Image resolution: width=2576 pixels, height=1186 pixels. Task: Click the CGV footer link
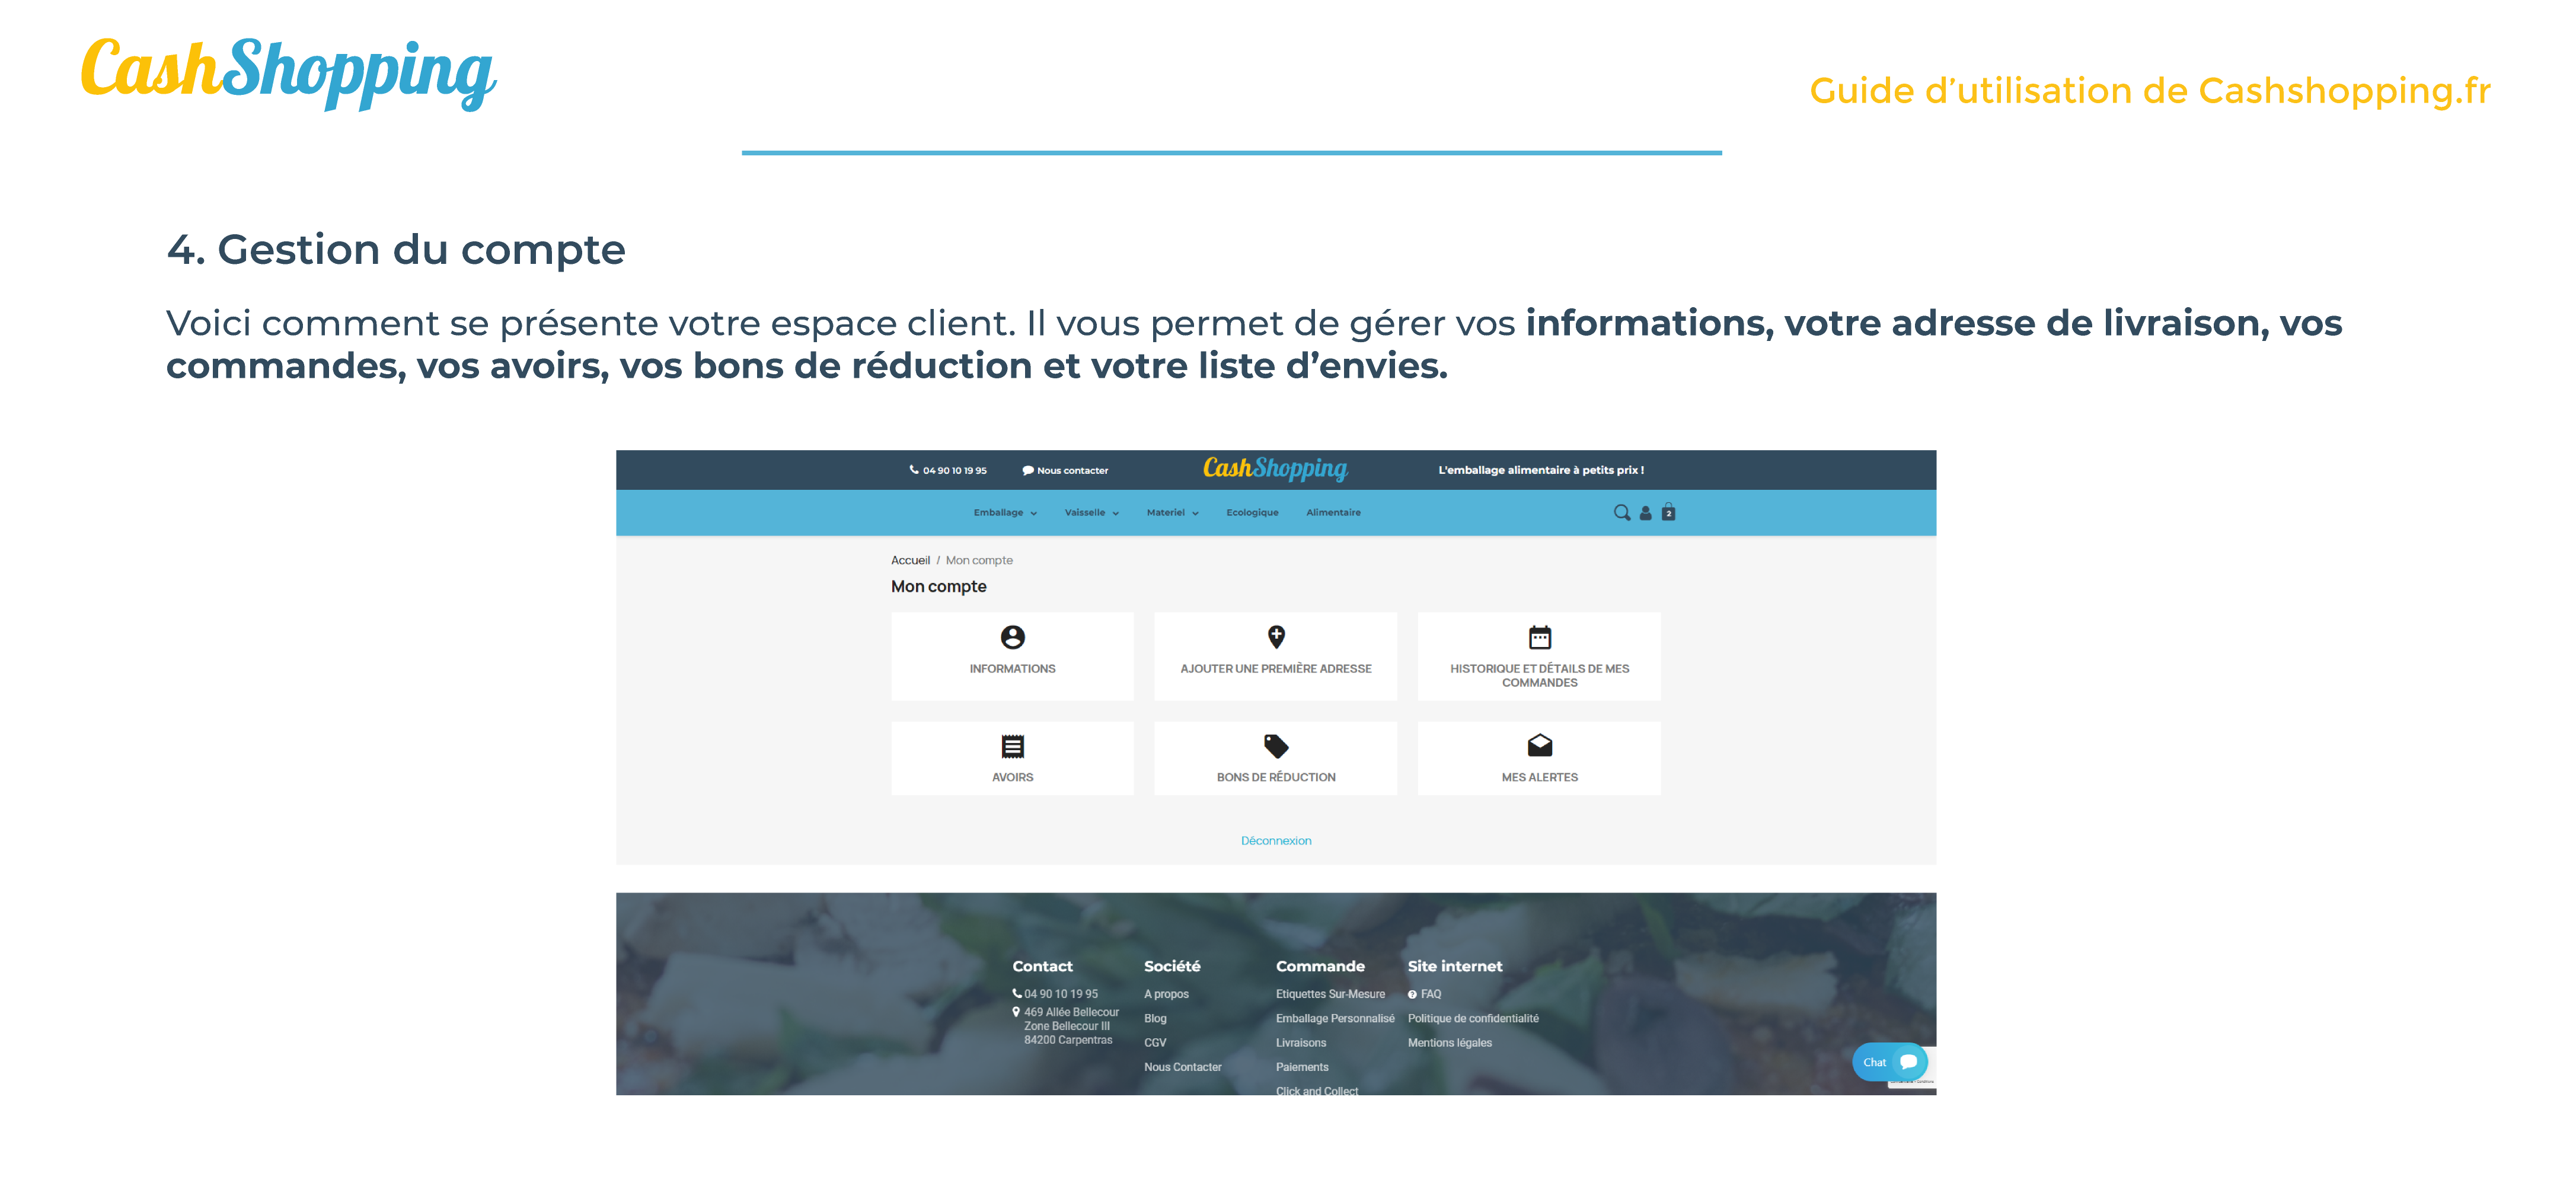pos(1155,1042)
